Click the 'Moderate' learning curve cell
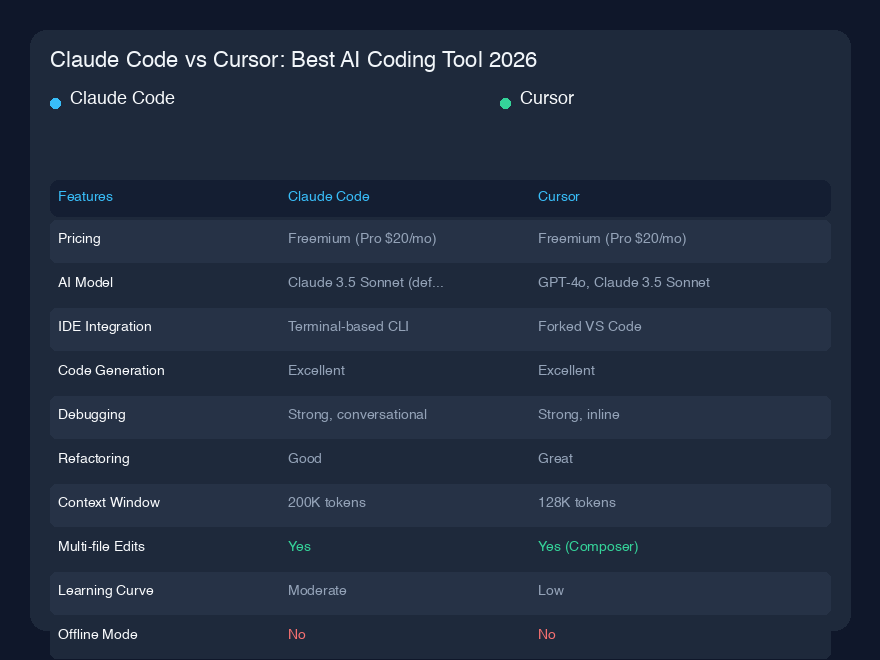Image resolution: width=880 pixels, height=660 pixels. coord(317,590)
